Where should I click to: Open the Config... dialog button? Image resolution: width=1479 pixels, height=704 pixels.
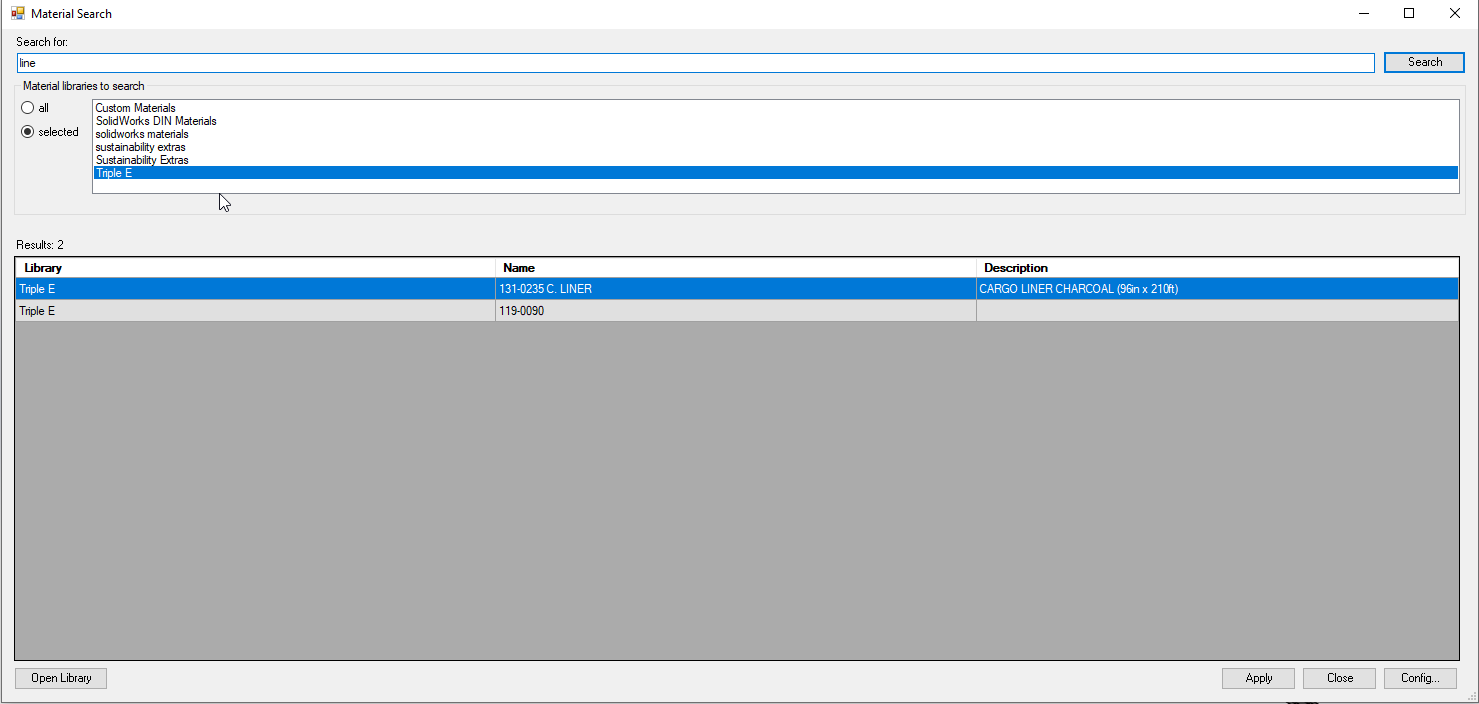point(1420,678)
